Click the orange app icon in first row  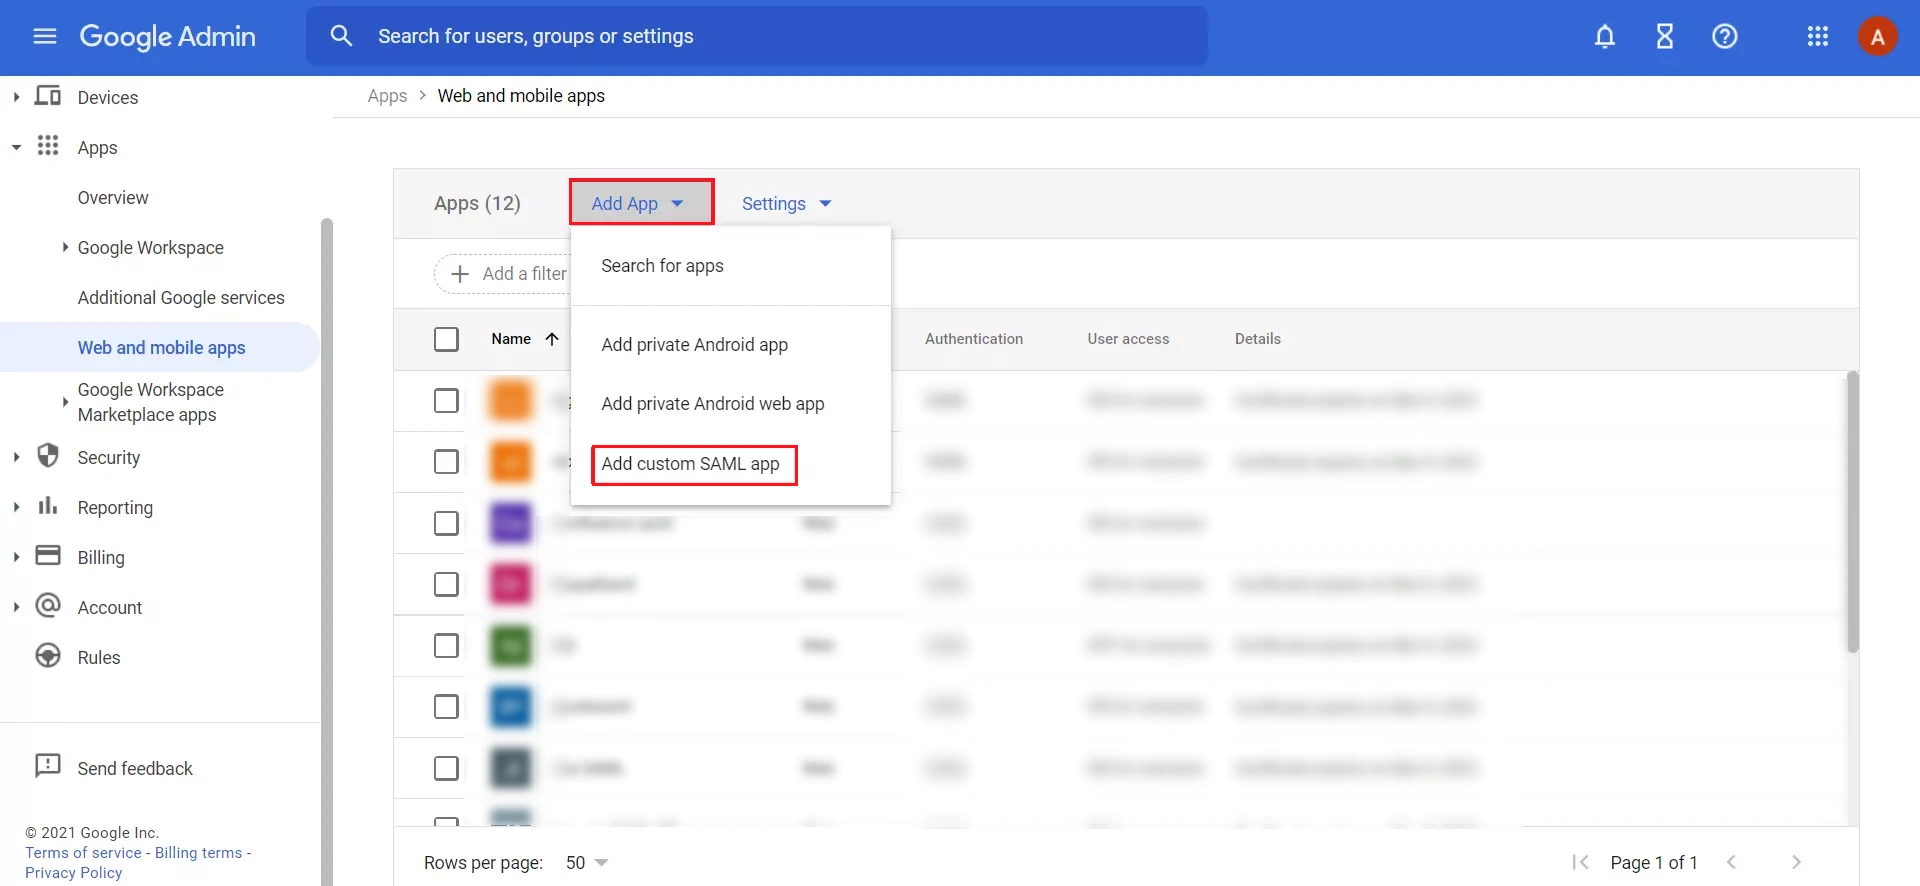tap(511, 401)
